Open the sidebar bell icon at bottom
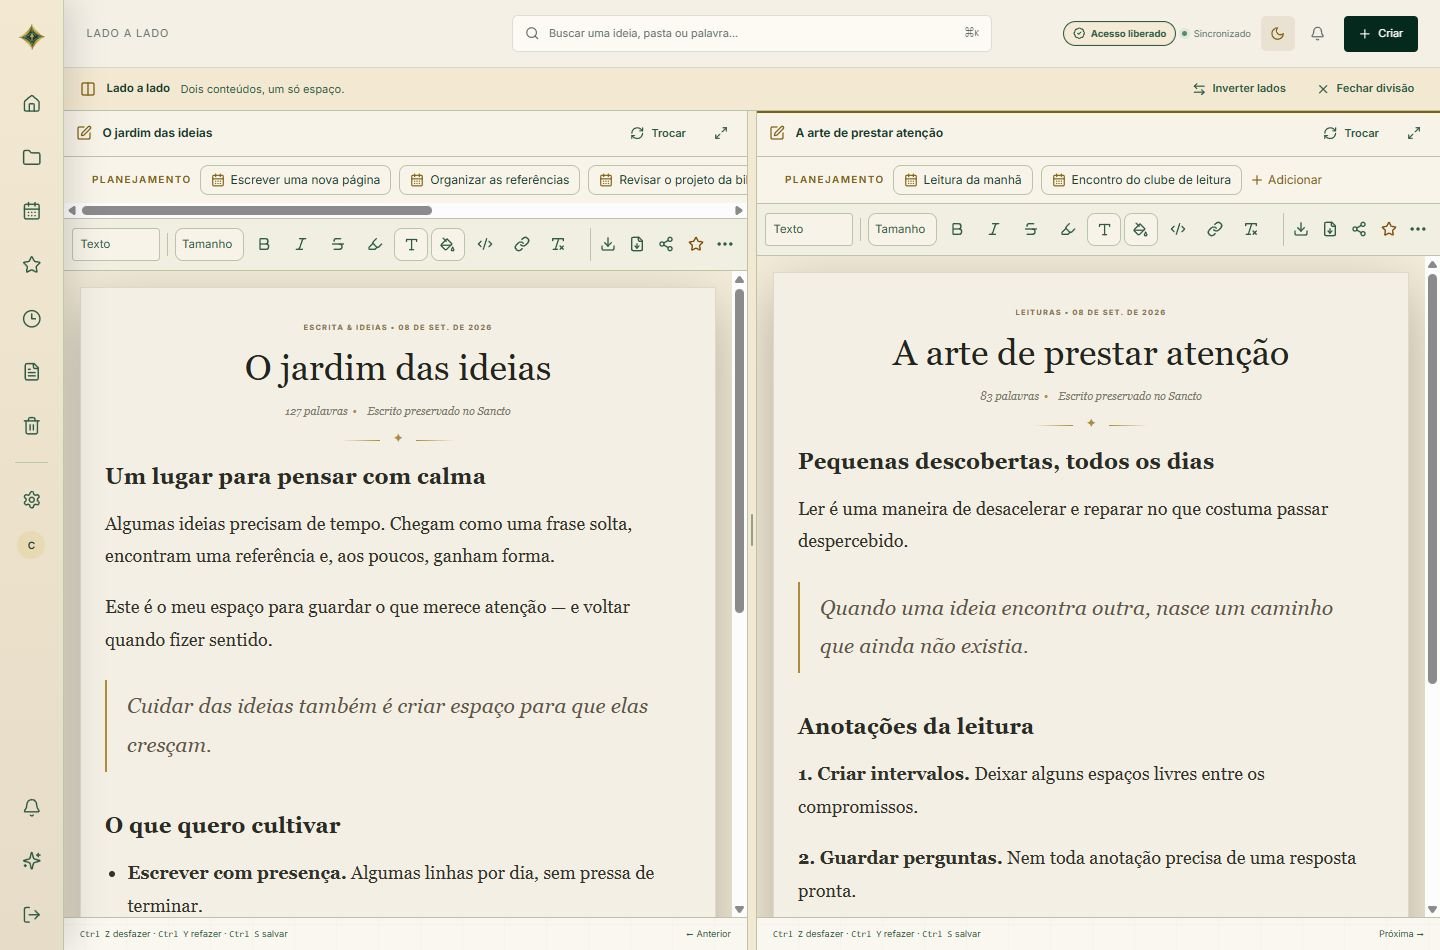Viewport: 1440px width, 950px height. tap(32, 808)
